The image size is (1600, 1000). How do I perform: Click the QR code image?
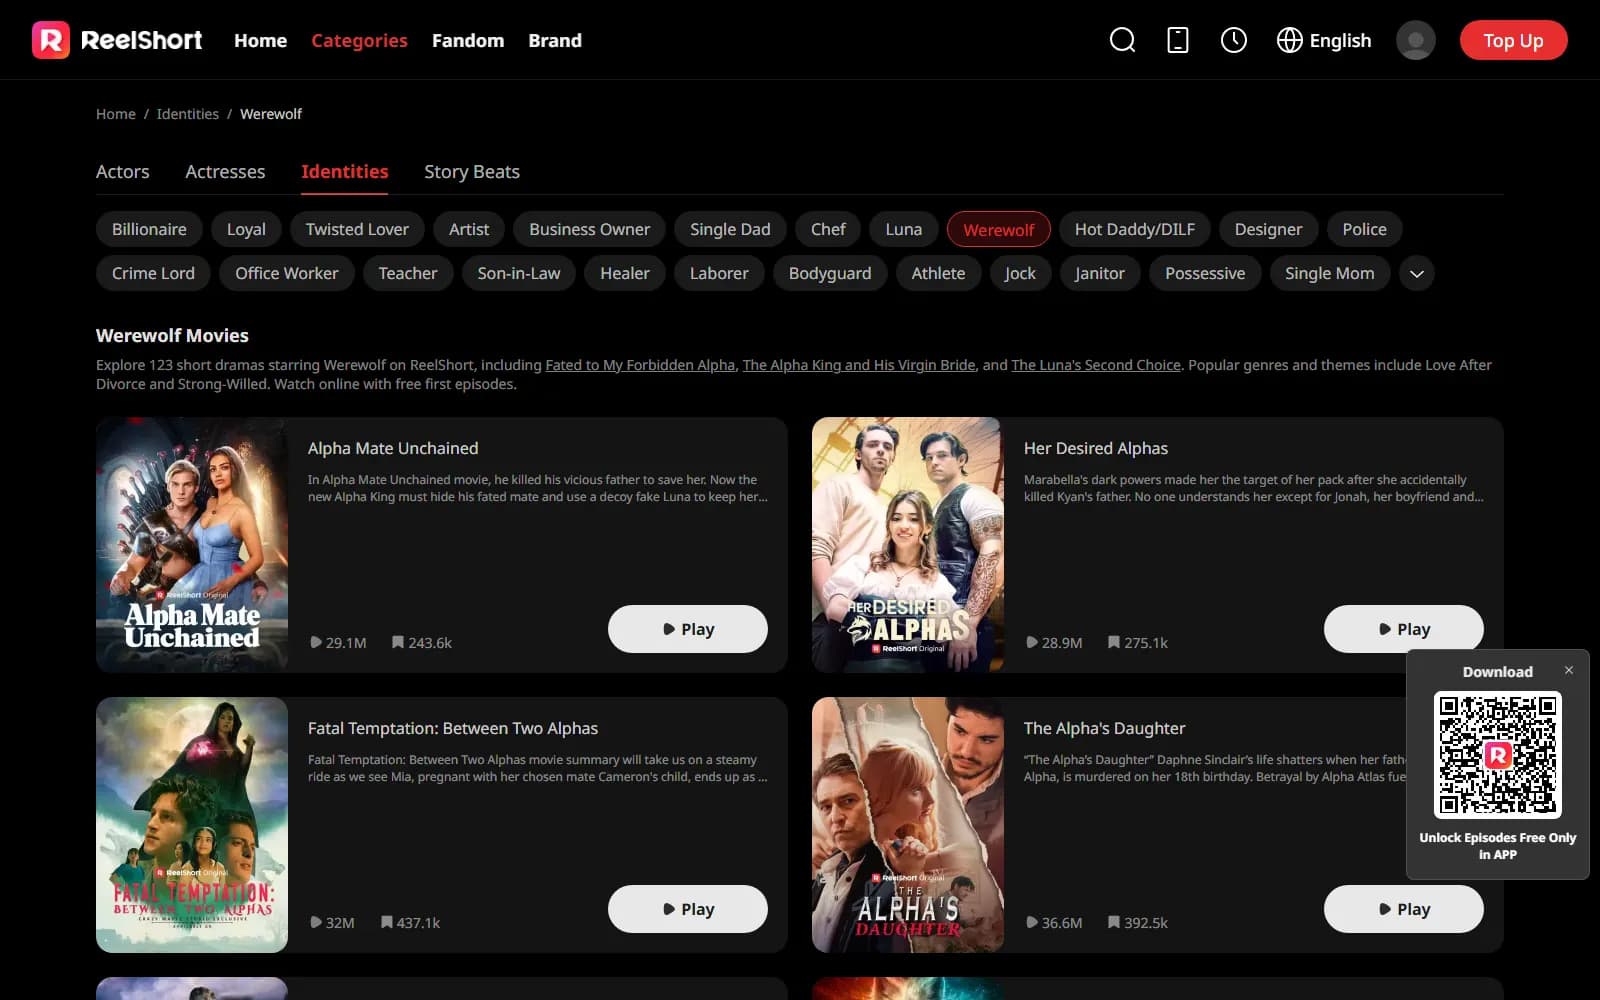click(x=1498, y=755)
